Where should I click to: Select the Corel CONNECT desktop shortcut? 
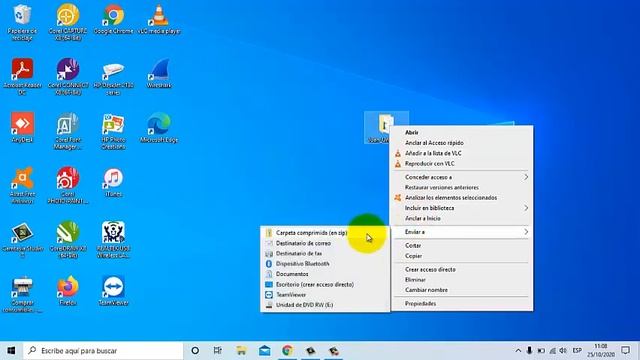[68, 77]
